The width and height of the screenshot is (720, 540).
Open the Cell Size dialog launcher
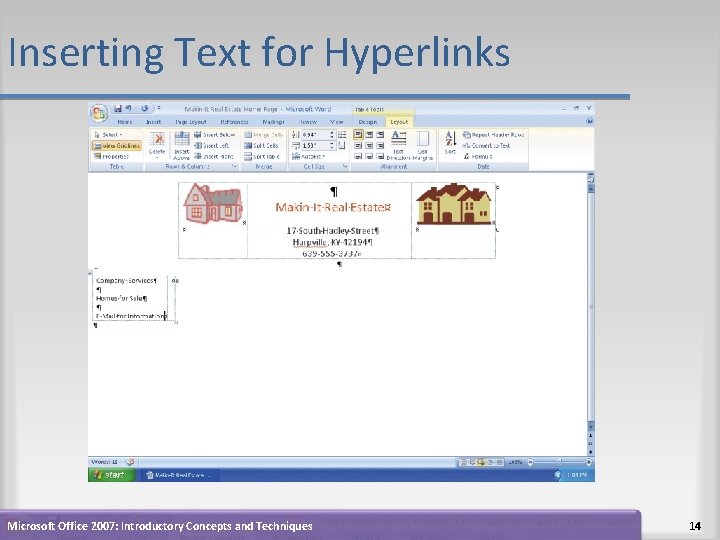345,167
